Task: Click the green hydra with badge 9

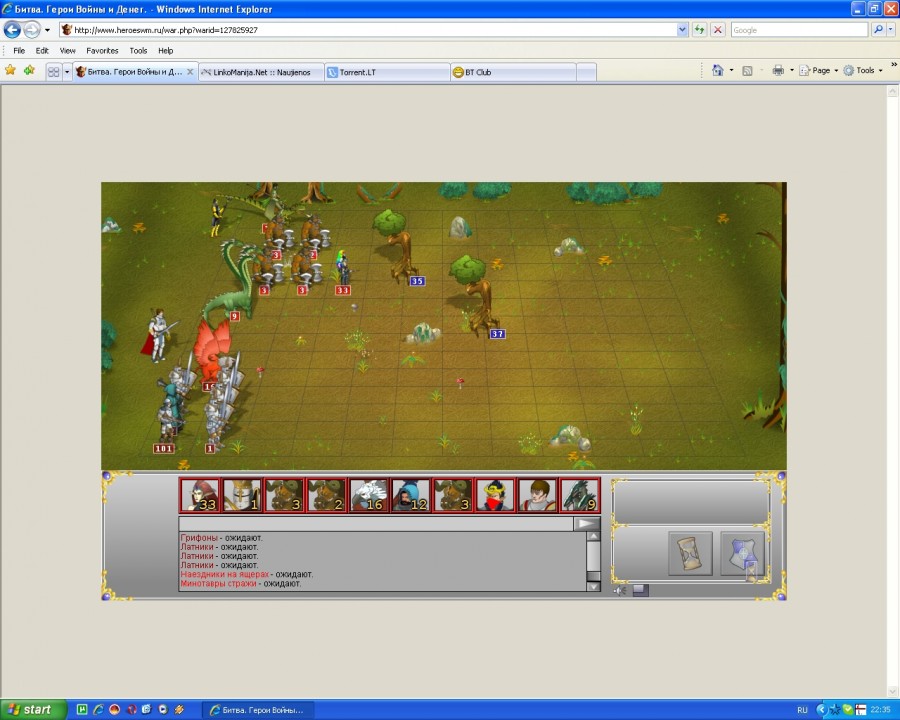Action: (232, 281)
